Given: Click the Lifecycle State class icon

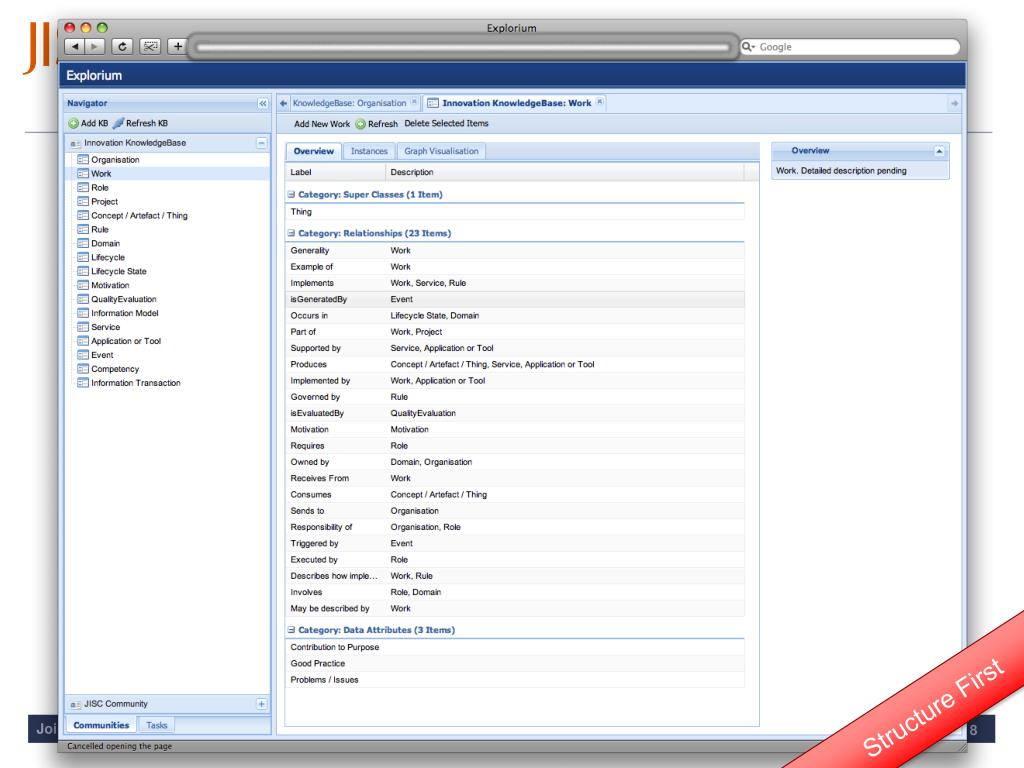Looking at the screenshot, I should point(83,271).
